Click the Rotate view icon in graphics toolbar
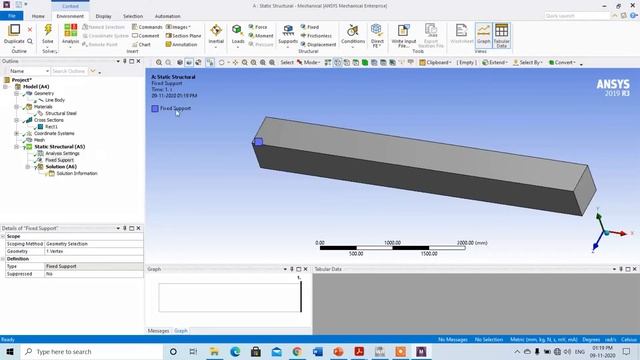Image resolution: width=640 pixels, height=360 pixels. (222, 62)
